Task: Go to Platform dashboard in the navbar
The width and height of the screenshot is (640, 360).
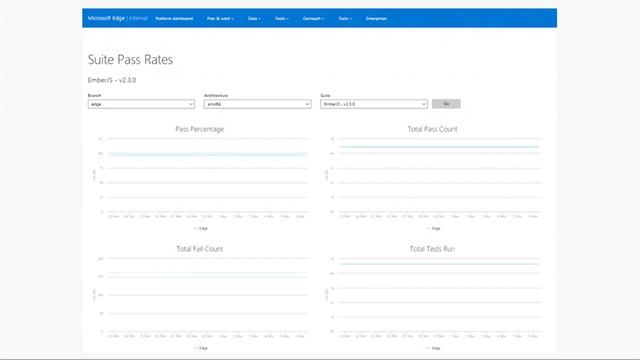Action: point(174,19)
